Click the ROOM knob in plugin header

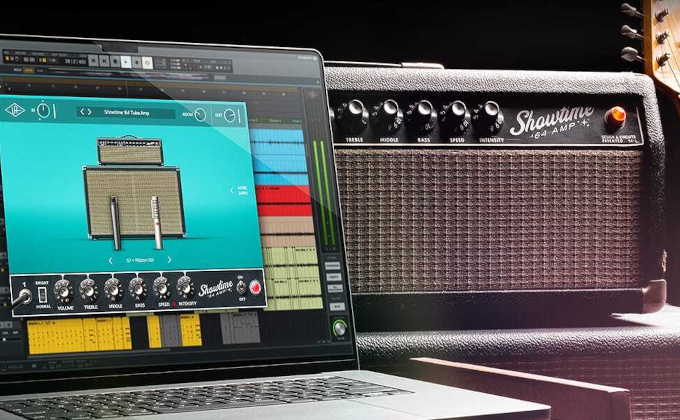pos(200,115)
